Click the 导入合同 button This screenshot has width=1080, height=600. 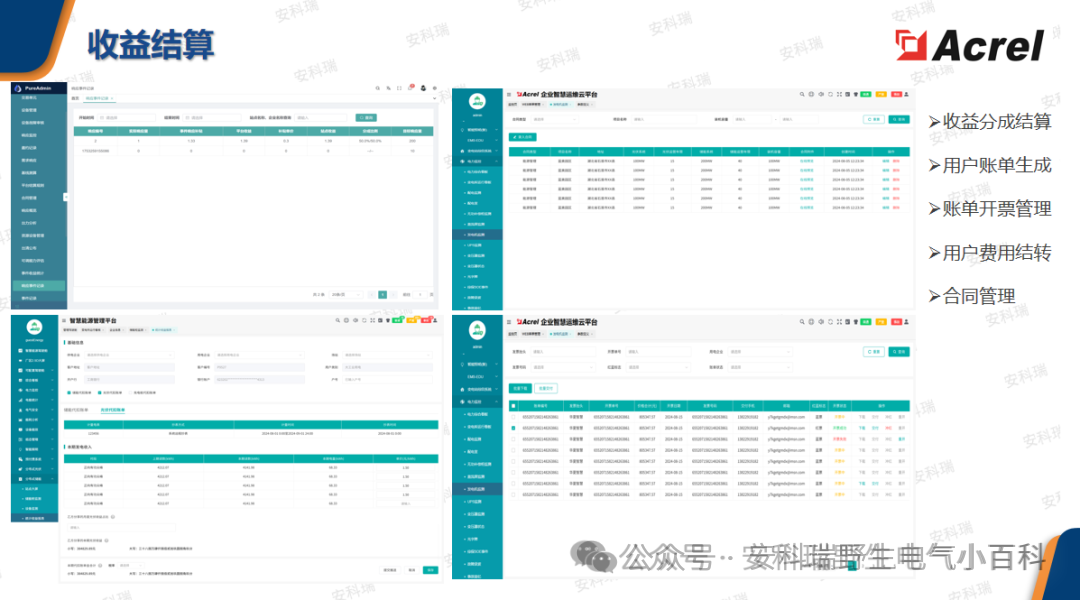(523, 137)
